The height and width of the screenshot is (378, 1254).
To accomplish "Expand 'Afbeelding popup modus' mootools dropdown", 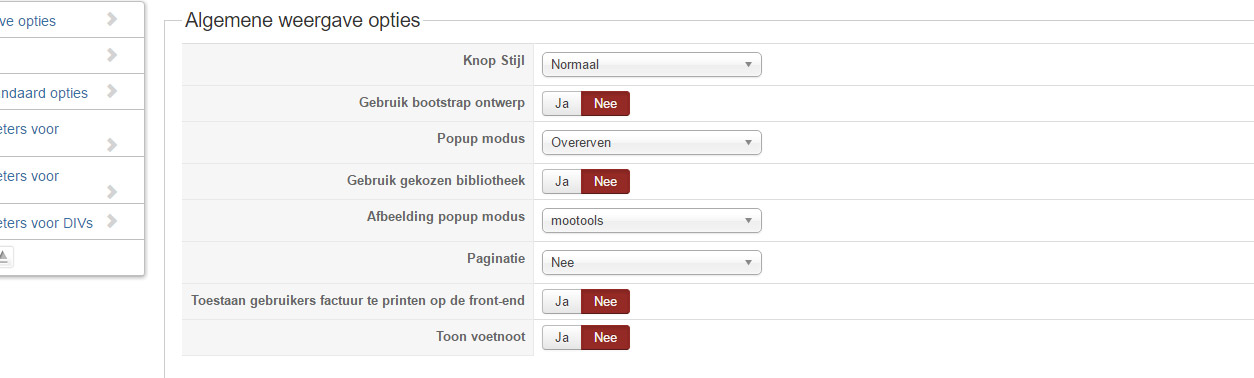I will [652, 220].
